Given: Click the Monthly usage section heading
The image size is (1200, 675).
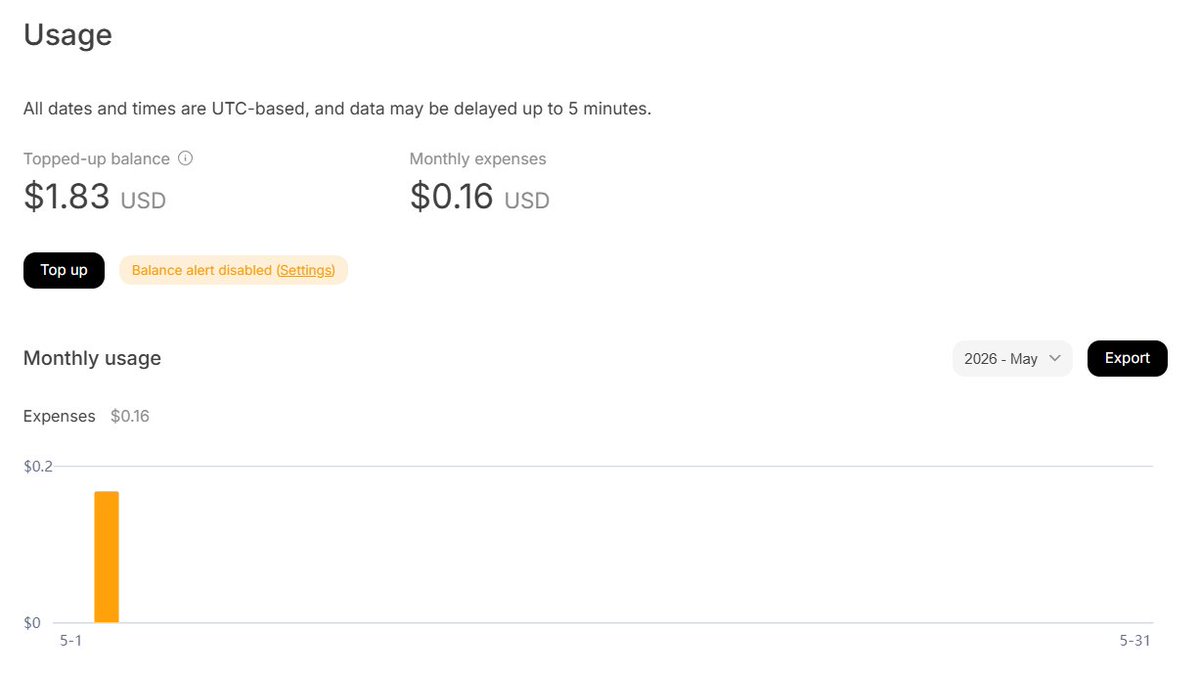Looking at the screenshot, I should [92, 358].
